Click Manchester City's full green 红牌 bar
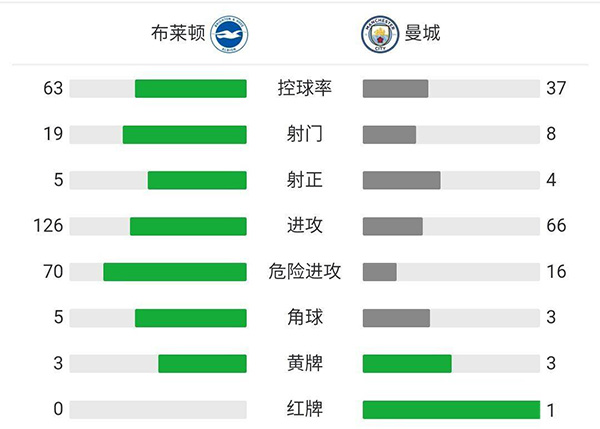The width and height of the screenshot is (600, 429). coord(451,409)
